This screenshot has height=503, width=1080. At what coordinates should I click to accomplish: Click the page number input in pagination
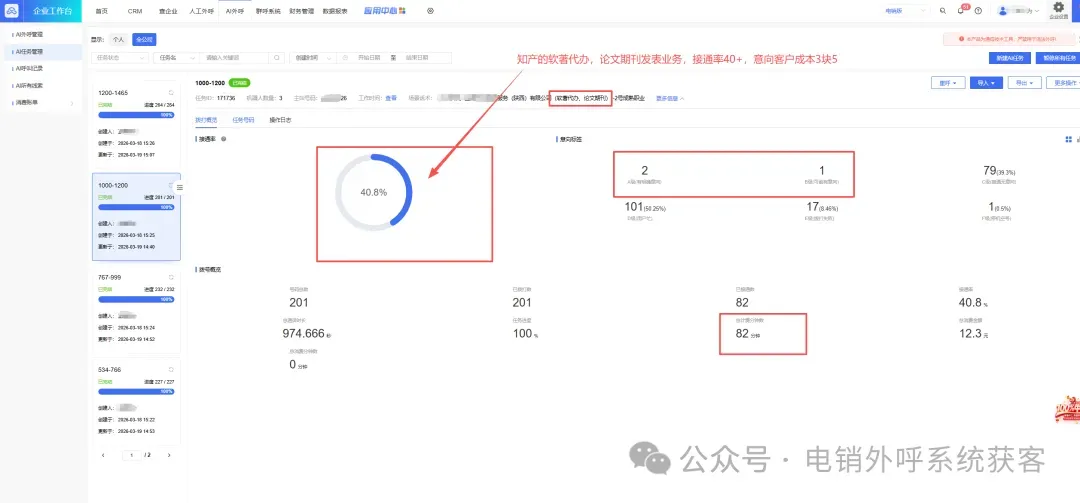pyautogui.click(x=132, y=455)
